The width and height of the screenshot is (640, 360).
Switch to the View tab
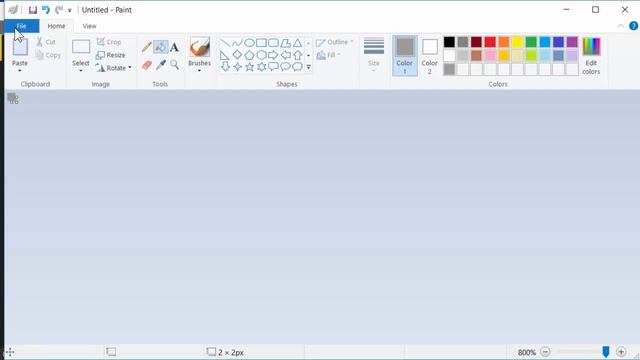pos(89,26)
